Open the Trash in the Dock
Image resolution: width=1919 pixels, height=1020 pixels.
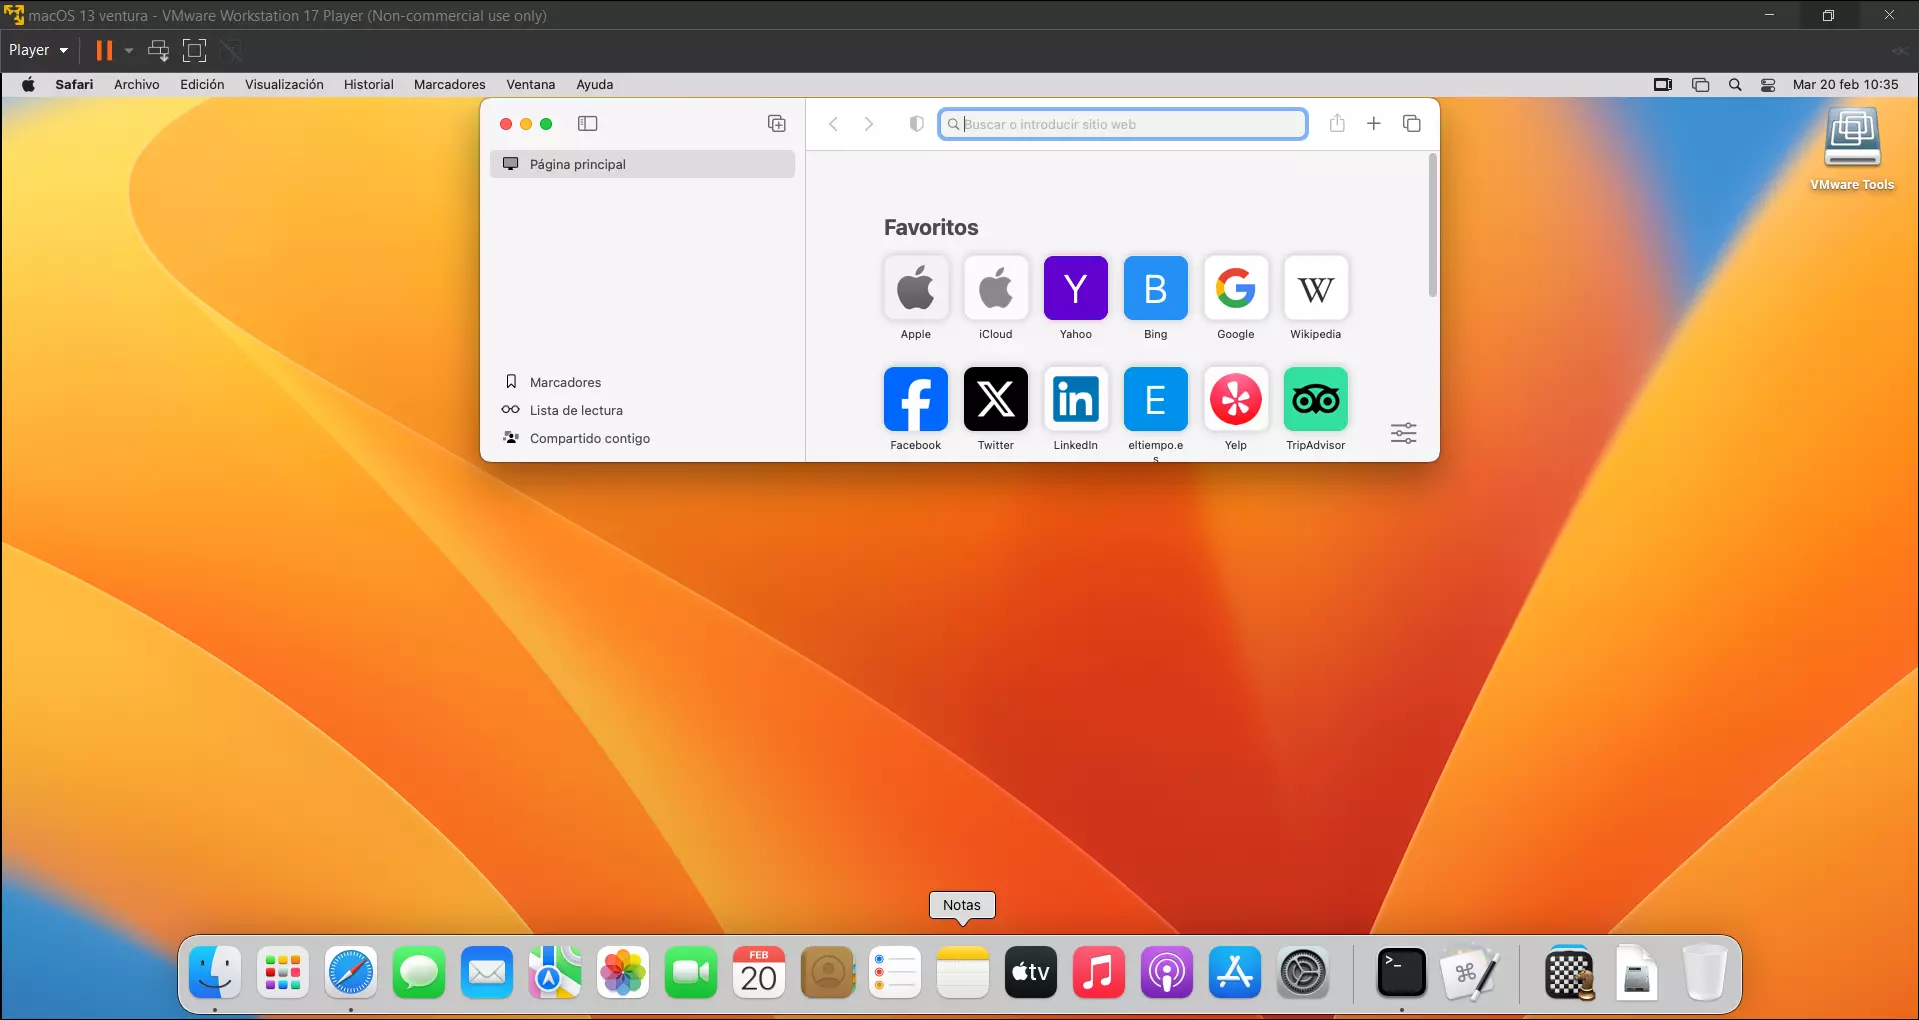pos(1705,972)
